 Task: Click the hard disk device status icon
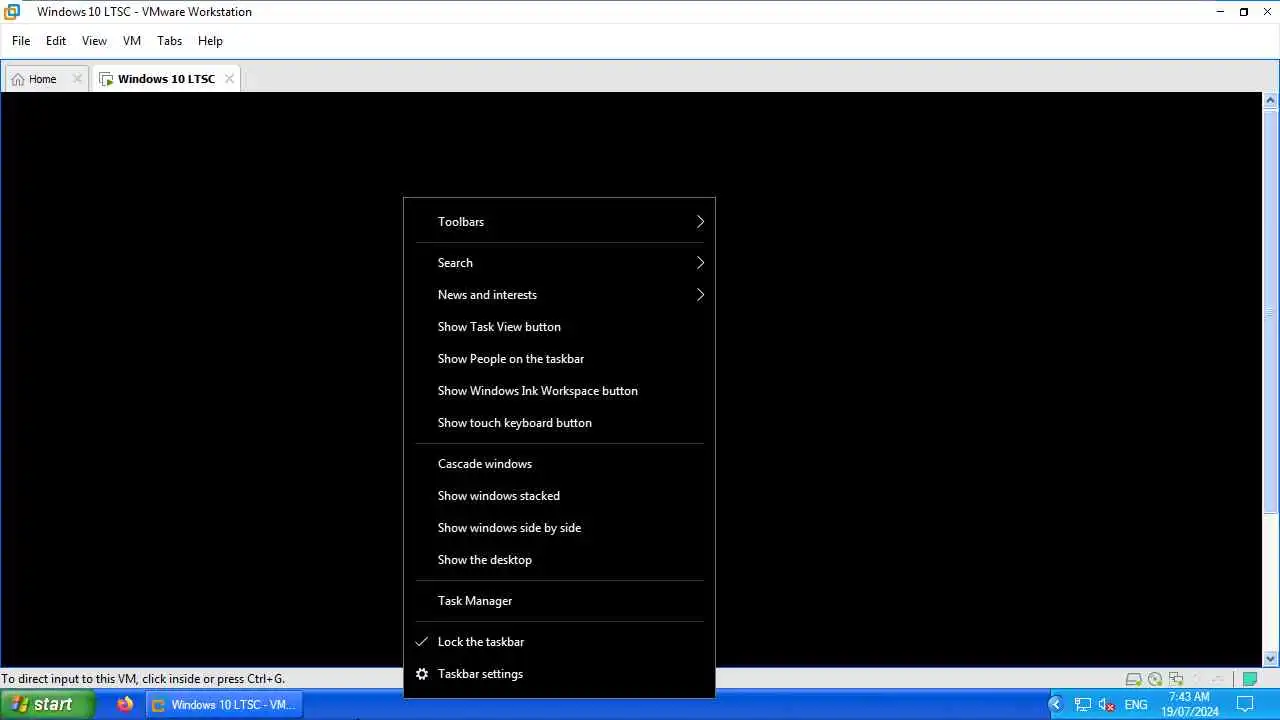tap(1133, 679)
